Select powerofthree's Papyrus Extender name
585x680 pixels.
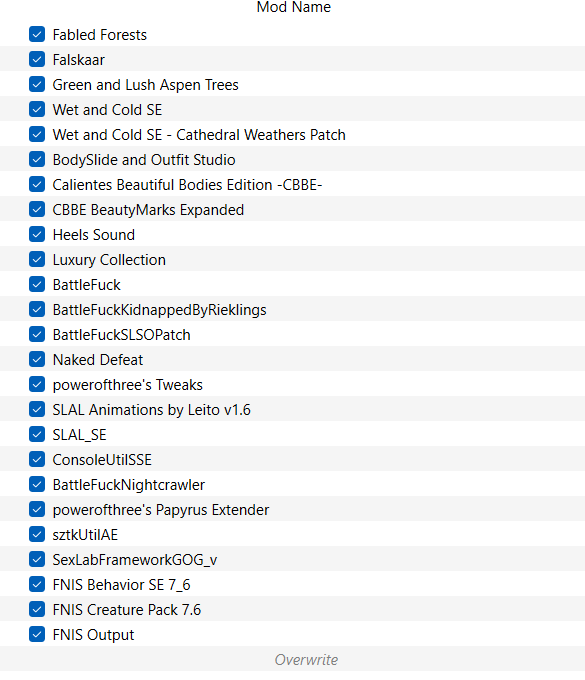pyautogui.click(x=161, y=510)
